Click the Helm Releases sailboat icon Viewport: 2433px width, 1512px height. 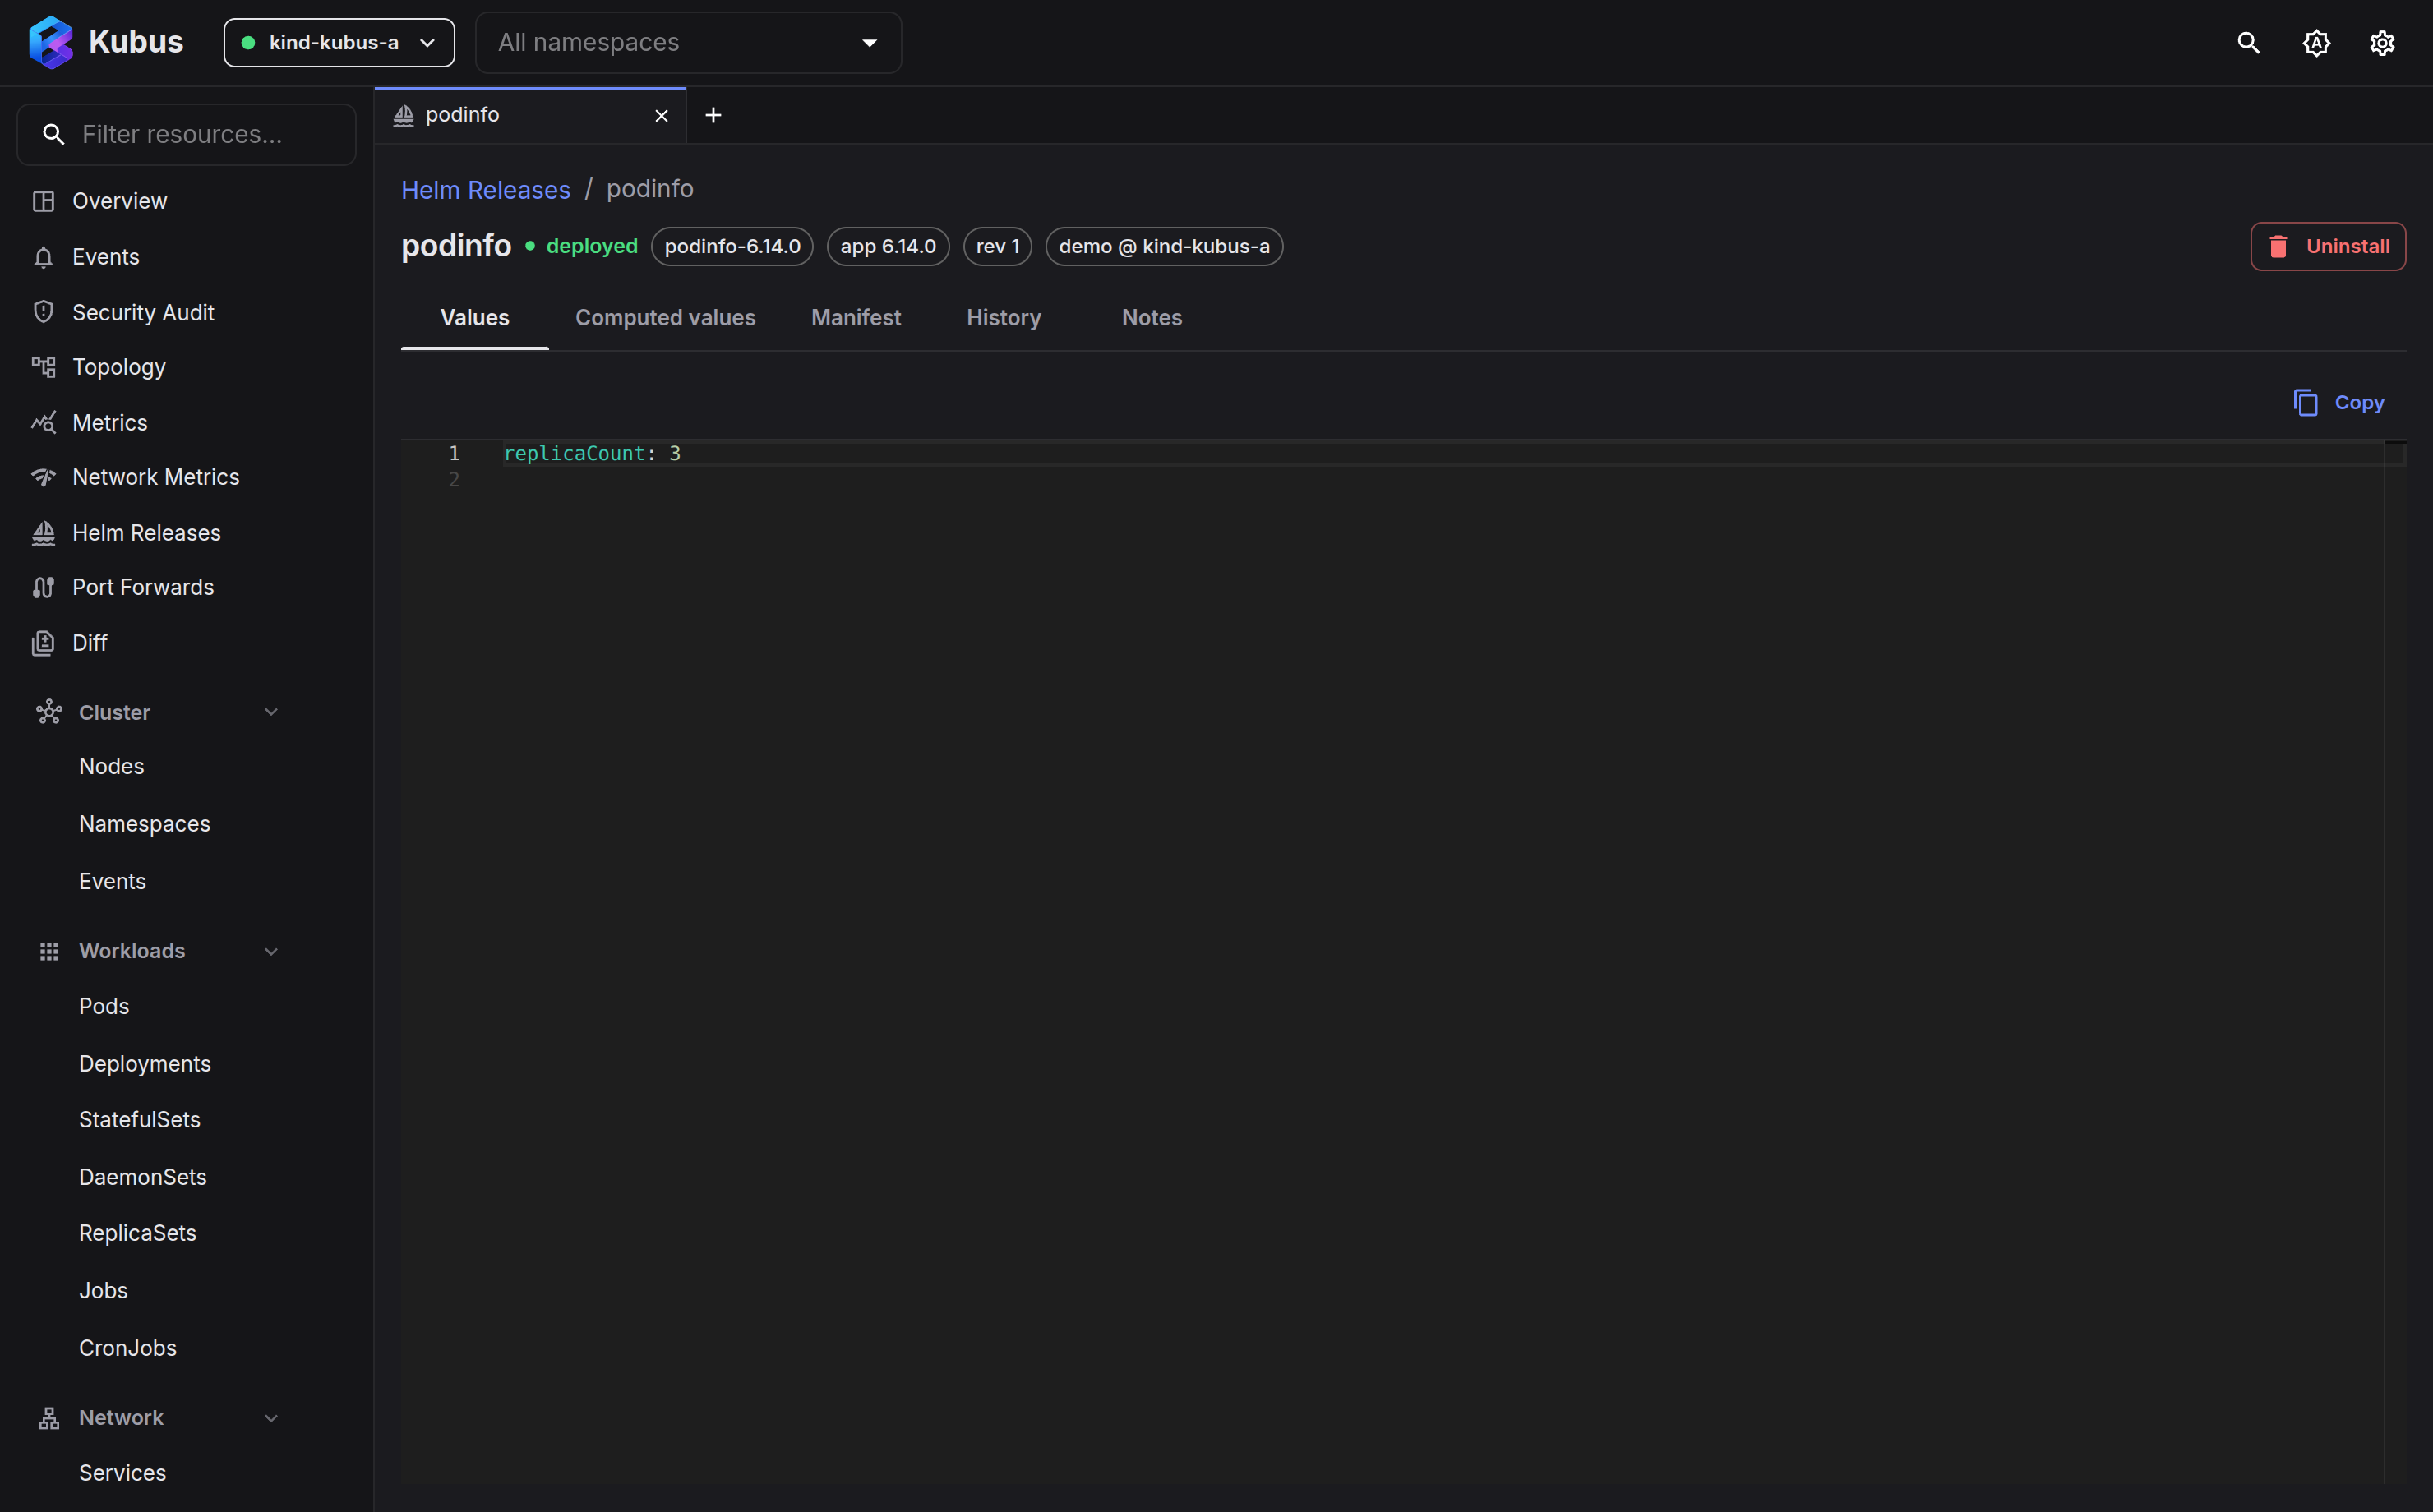(43, 533)
